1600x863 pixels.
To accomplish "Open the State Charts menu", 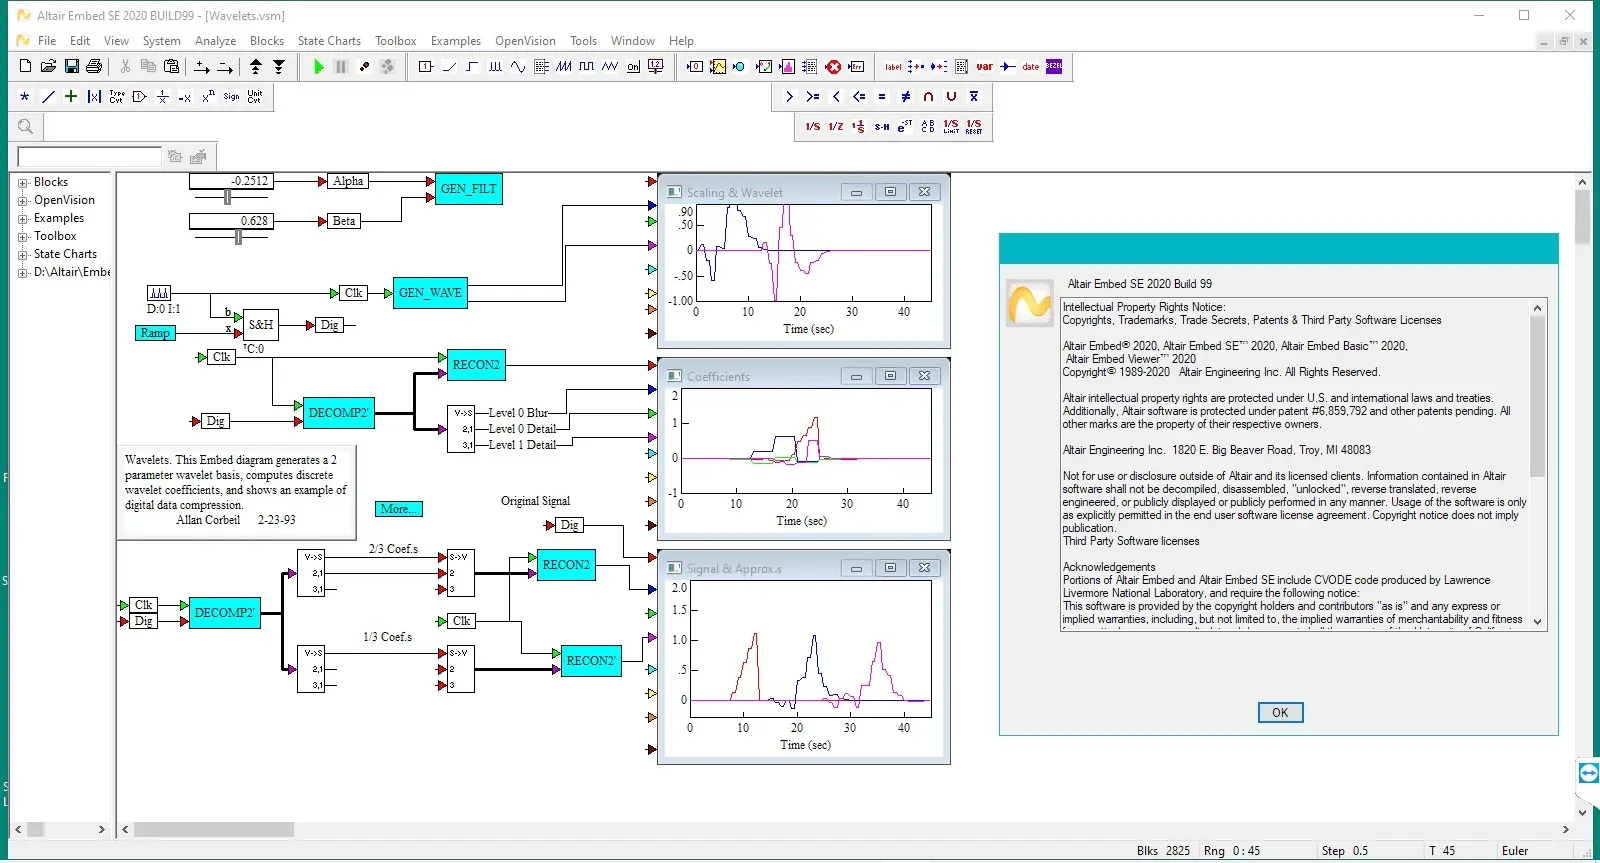I will (329, 41).
